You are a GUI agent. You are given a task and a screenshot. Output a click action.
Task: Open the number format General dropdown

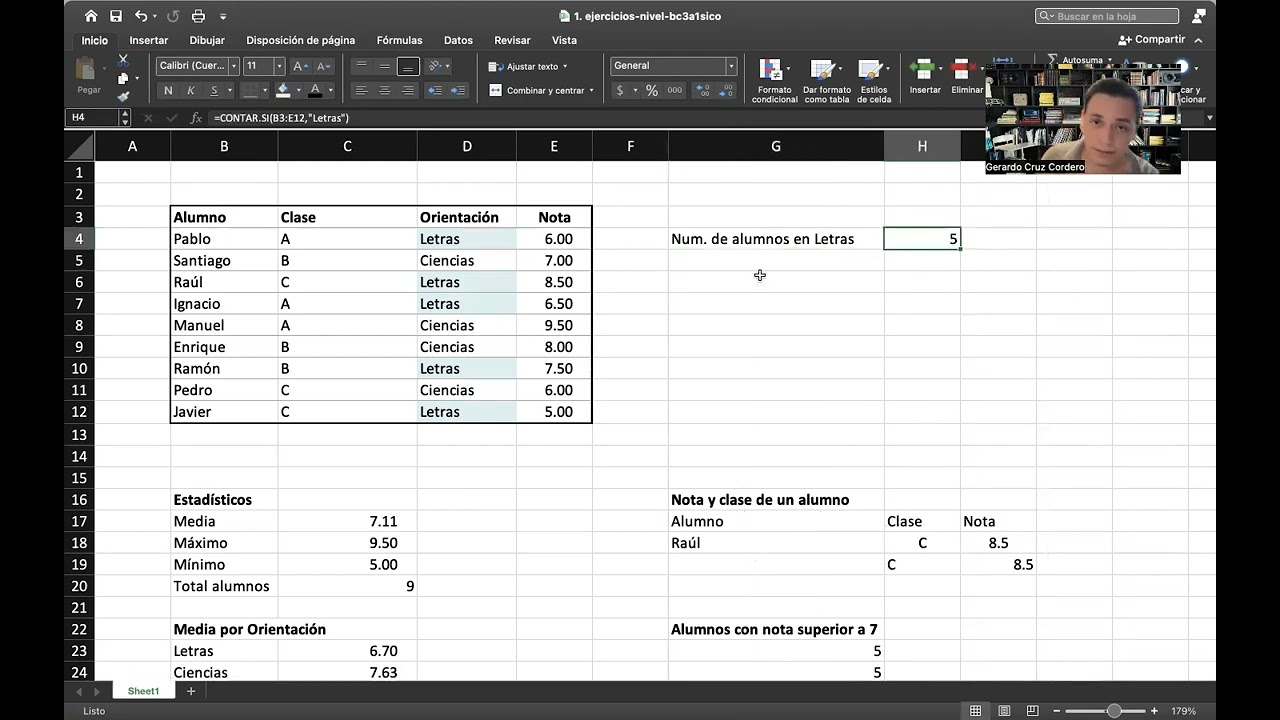click(x=731, y=66)
